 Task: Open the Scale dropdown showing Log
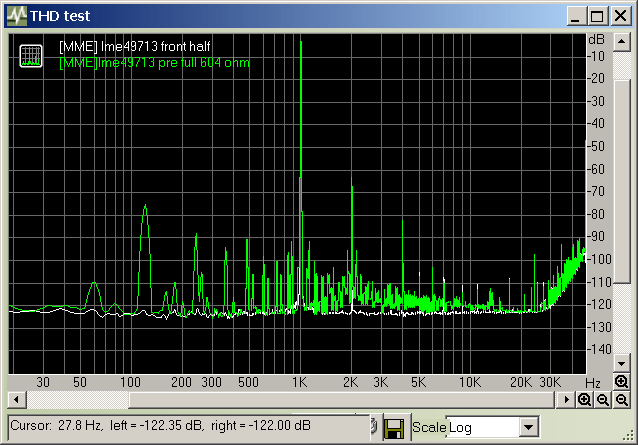coord(529,427)
